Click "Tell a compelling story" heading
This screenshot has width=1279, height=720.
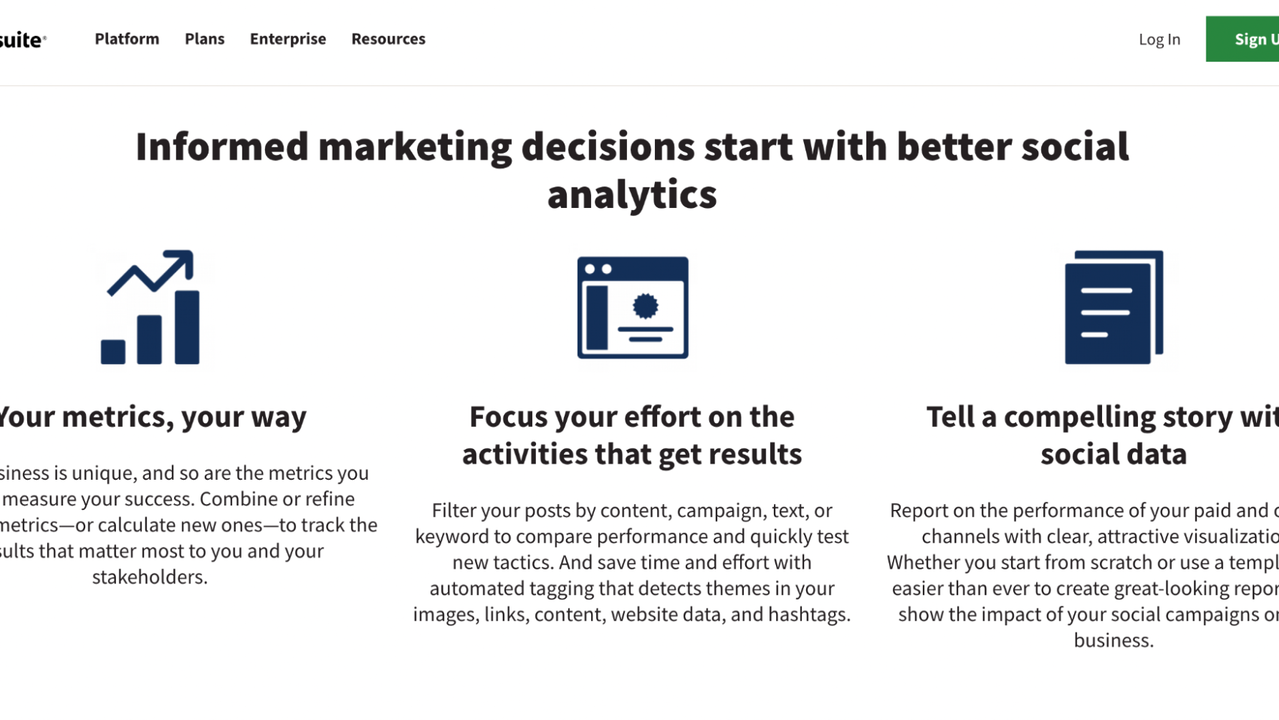tap(1102, 435)
